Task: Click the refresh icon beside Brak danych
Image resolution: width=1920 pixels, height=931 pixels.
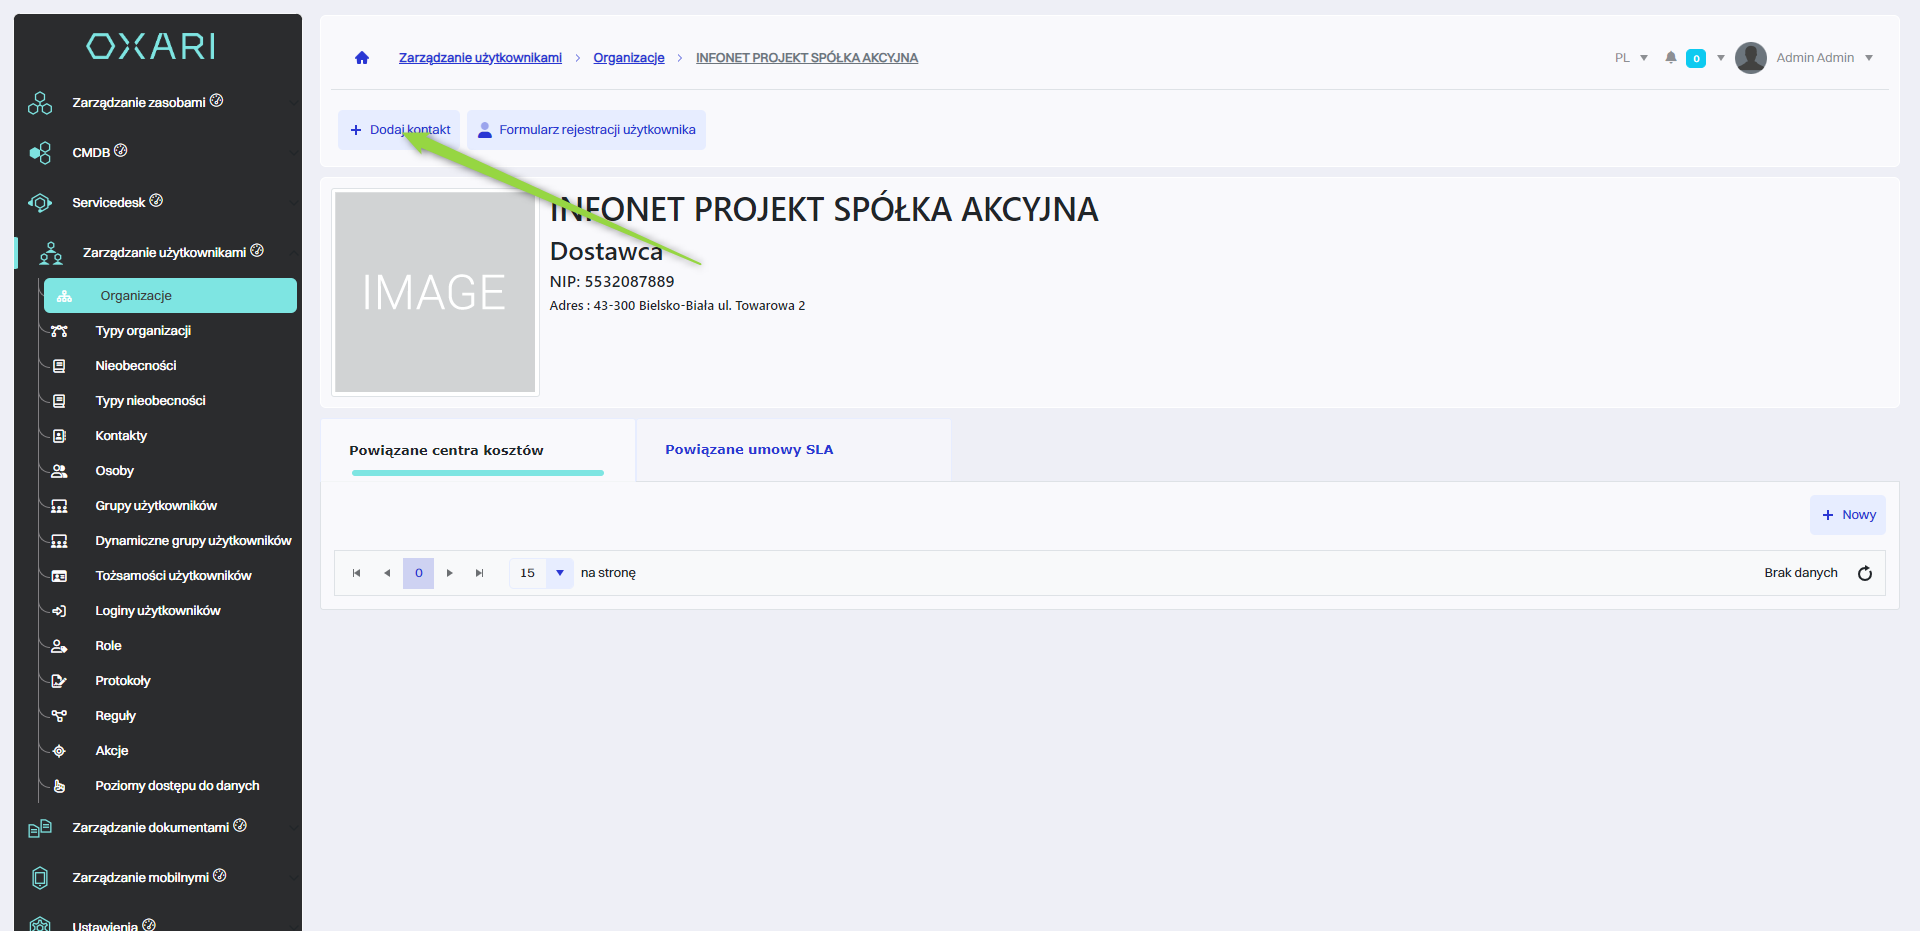Action: click(1864, 573)
